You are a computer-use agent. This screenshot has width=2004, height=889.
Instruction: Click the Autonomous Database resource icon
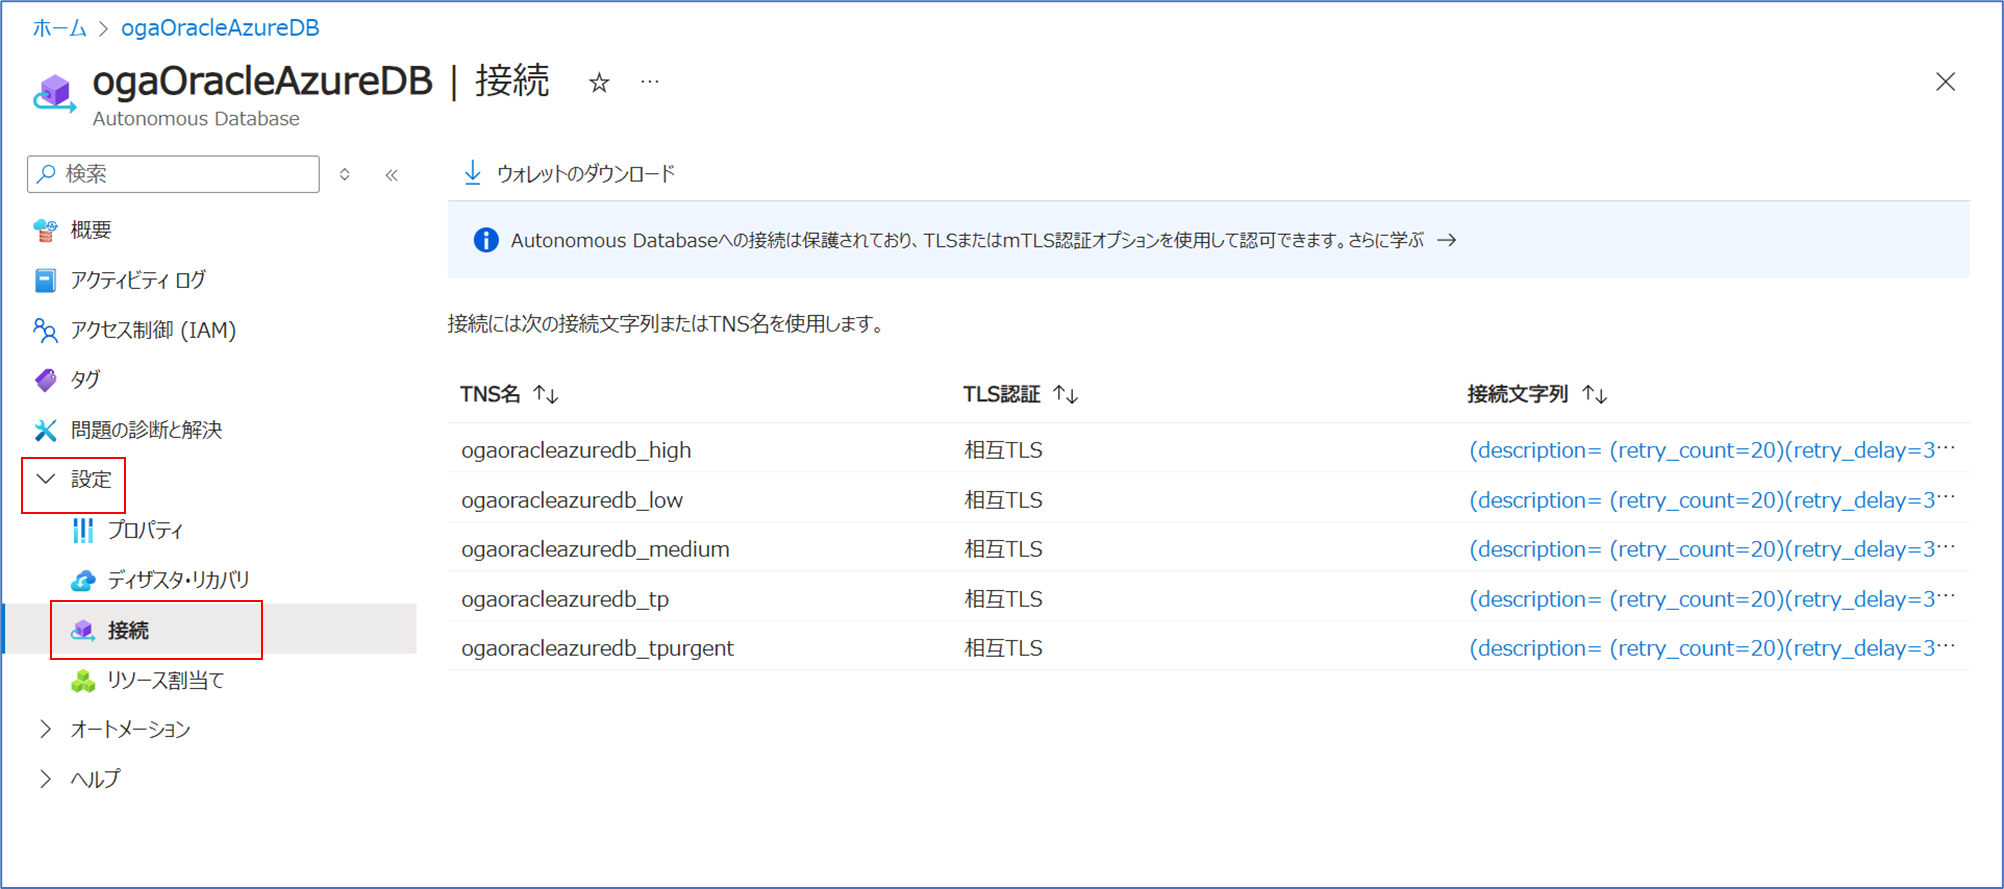[x=54, y=94]
